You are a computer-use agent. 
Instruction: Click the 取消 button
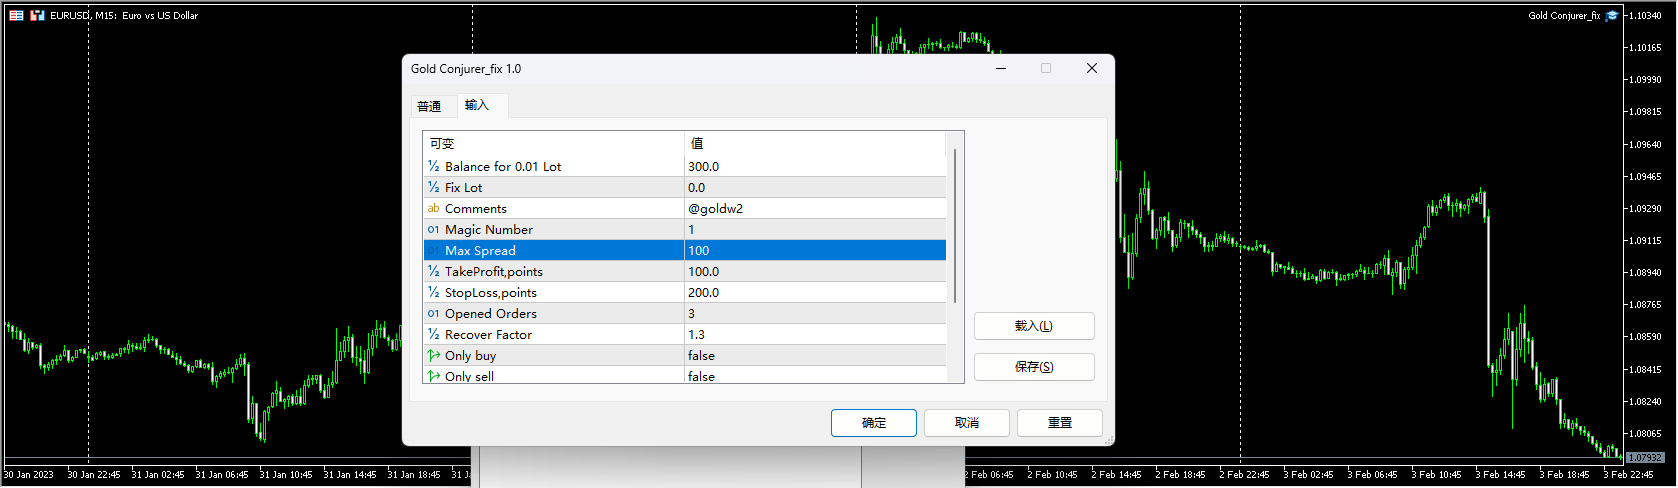[966, 423]
